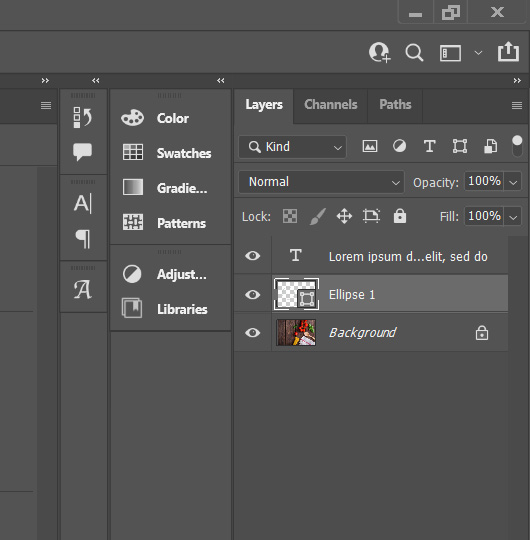The width and height of the screenshot is (530, 540).
Task: Hide the Lorem ipsum text layer
Action: tap(252, 256)
